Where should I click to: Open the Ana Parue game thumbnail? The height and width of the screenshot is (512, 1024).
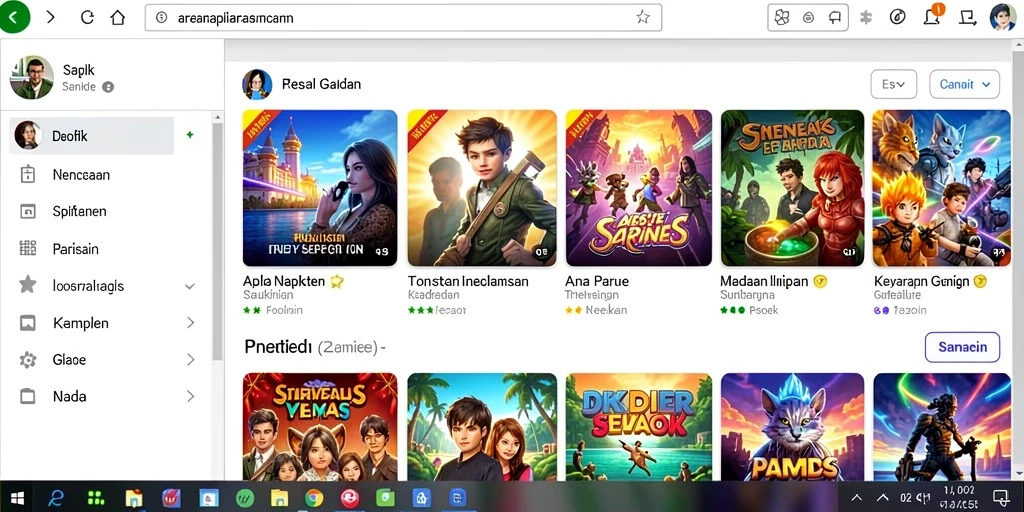click(639, 188)
